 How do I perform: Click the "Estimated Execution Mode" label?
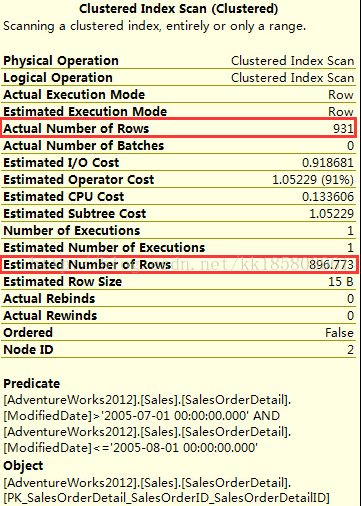click(x=85, y=112)
